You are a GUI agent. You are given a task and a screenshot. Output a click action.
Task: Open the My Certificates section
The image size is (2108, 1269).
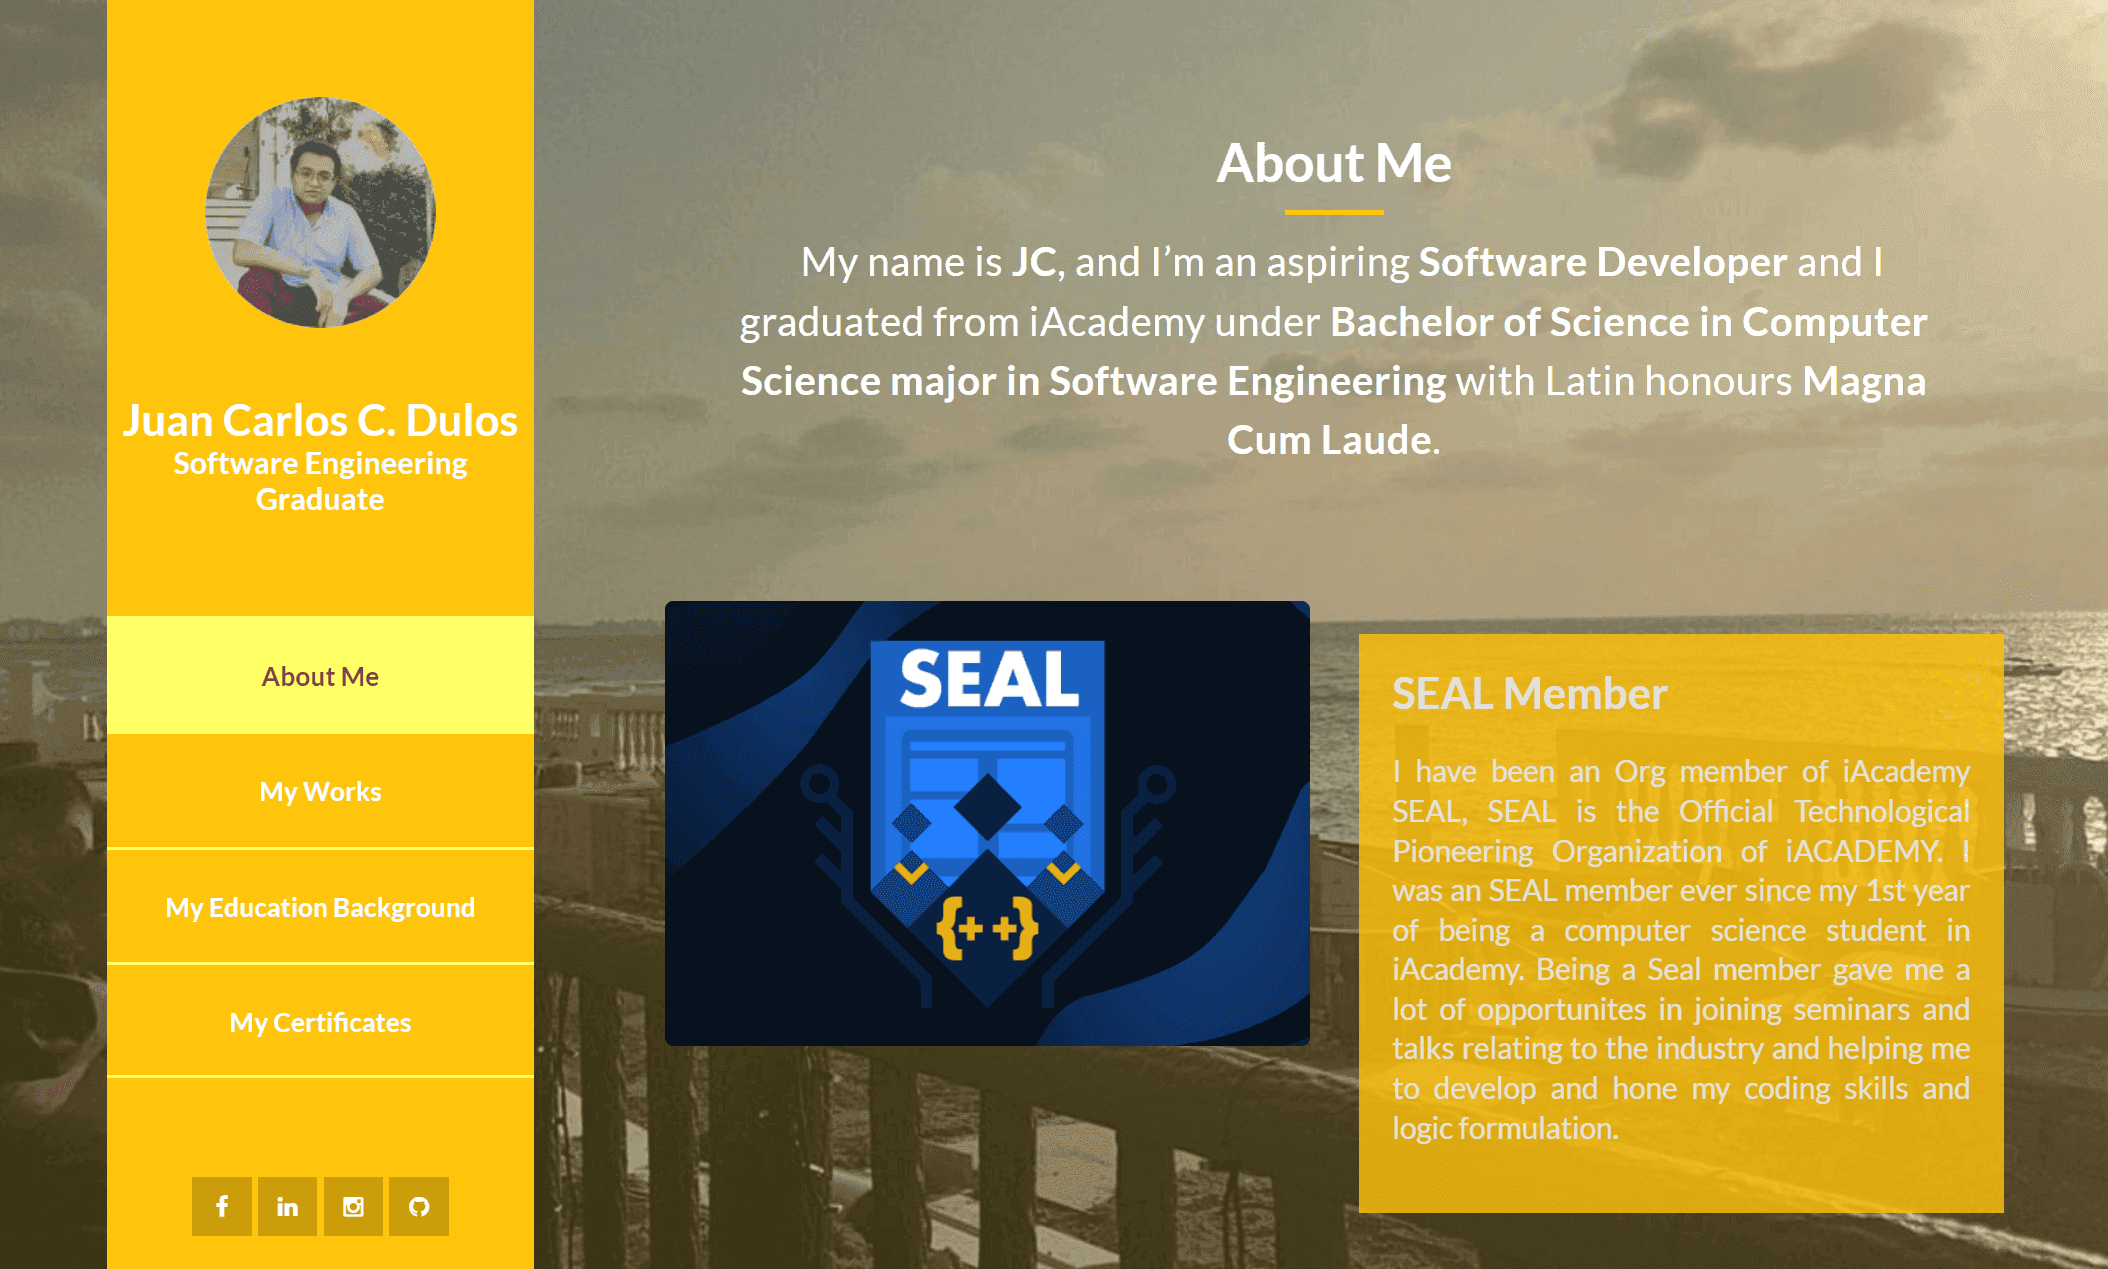pyautogui.click(x=320, y=1022)
